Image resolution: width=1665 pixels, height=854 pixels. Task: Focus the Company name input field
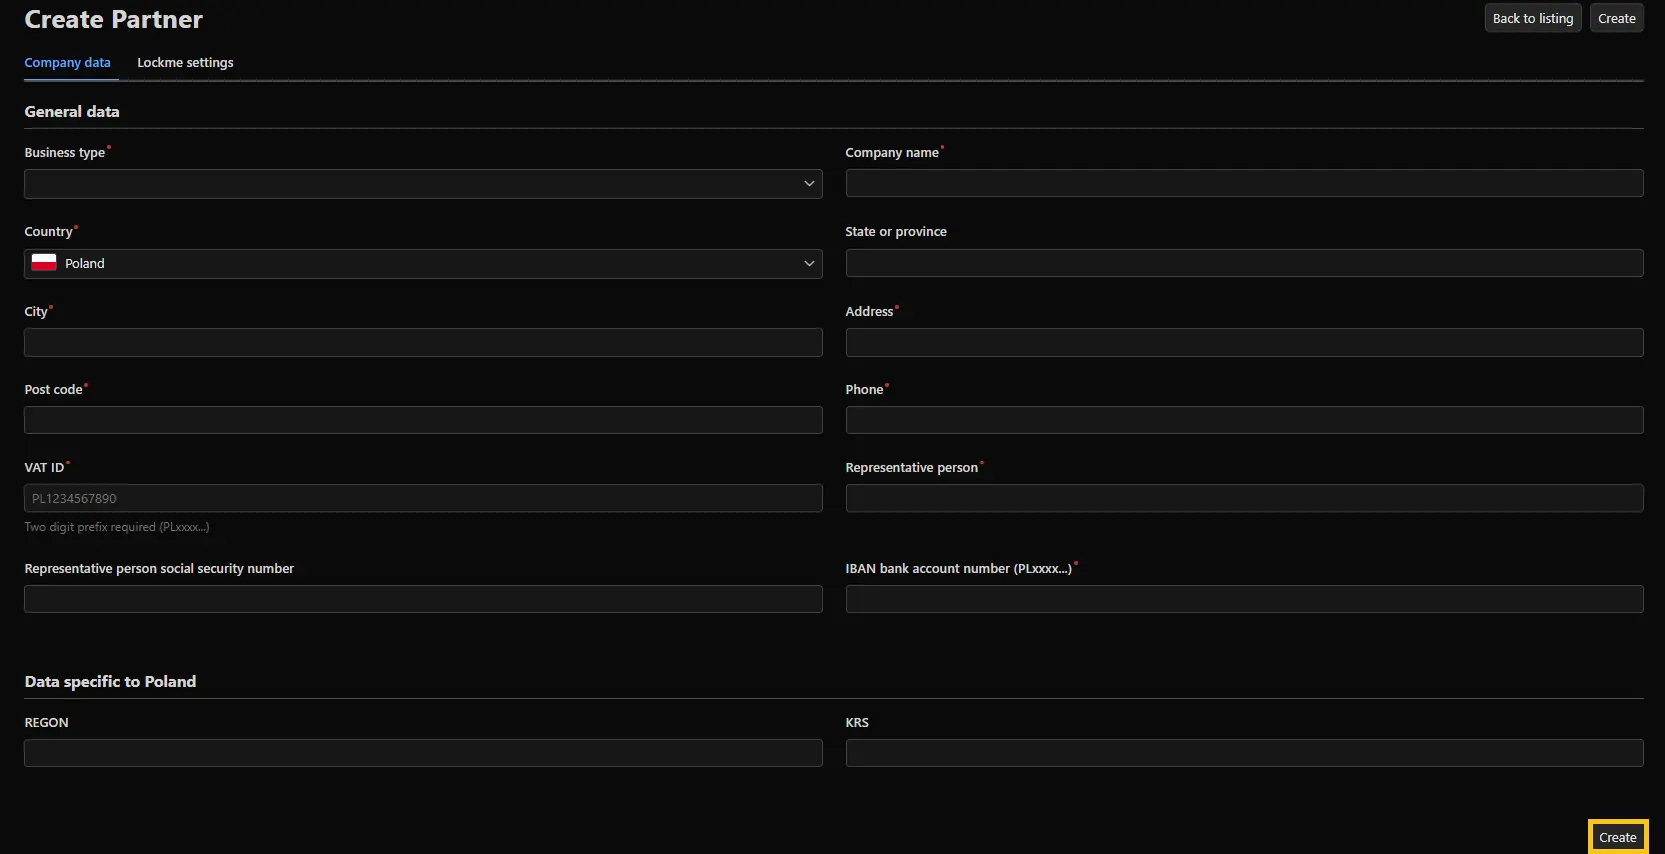point(1244,184)
